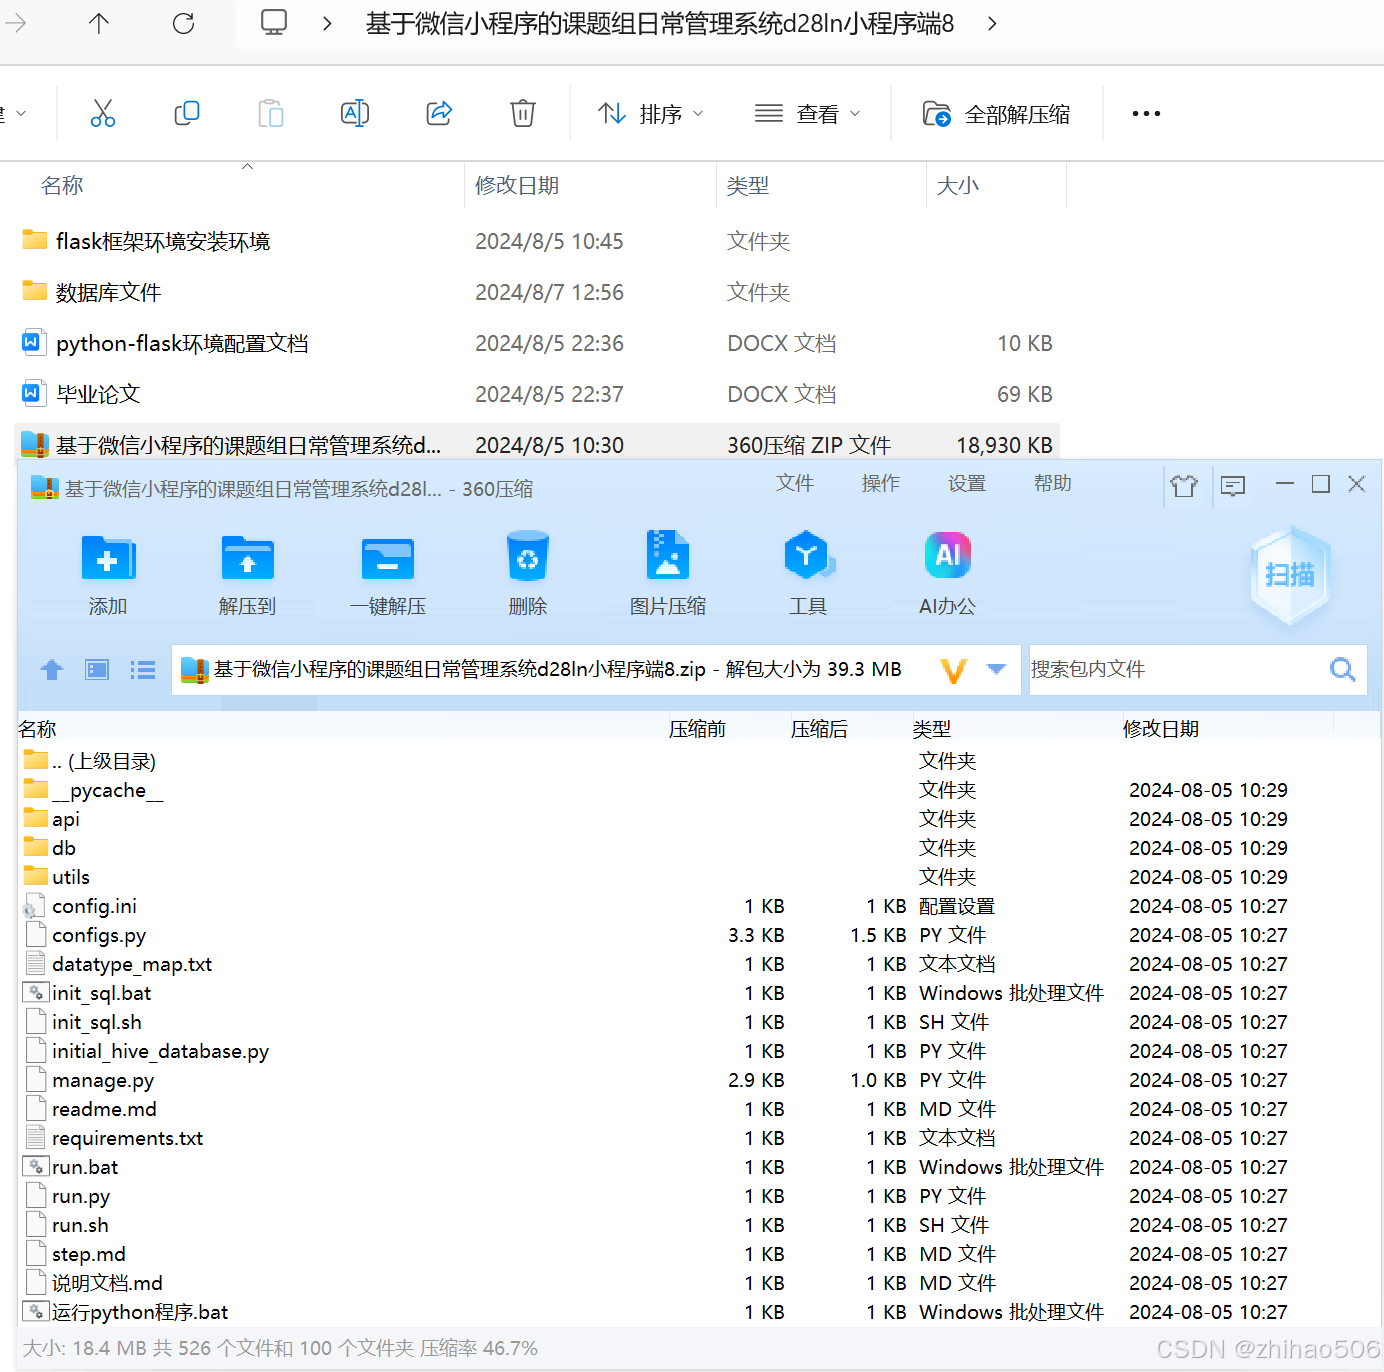Select configs.py in archive list

pyautogui.click(x=698, y=935)
